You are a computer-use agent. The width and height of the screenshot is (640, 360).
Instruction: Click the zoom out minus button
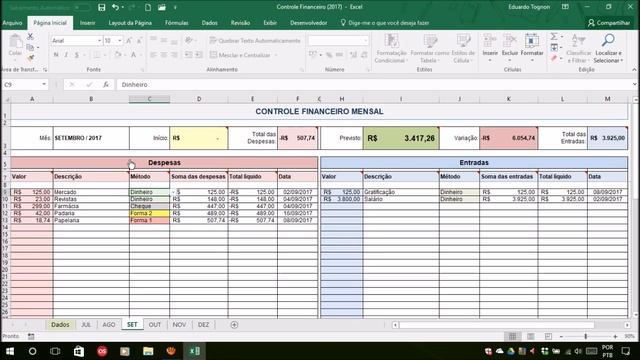click(x=561, y=336)
